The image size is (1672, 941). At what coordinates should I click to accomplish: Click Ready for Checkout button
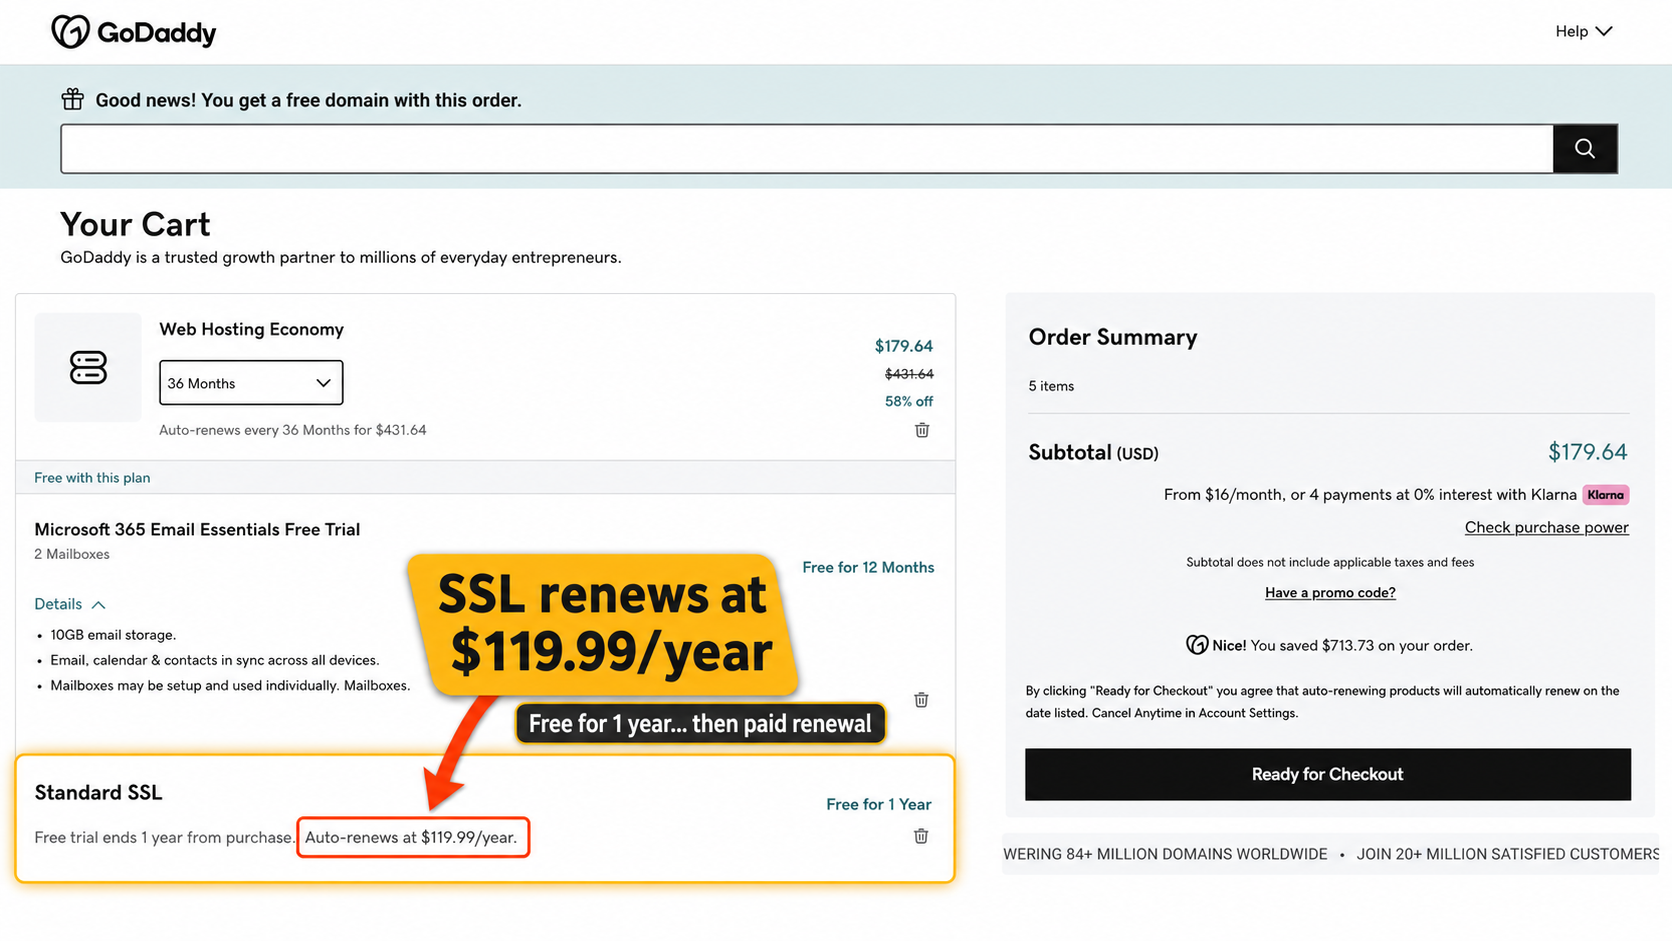click(x=1328, y=774)
